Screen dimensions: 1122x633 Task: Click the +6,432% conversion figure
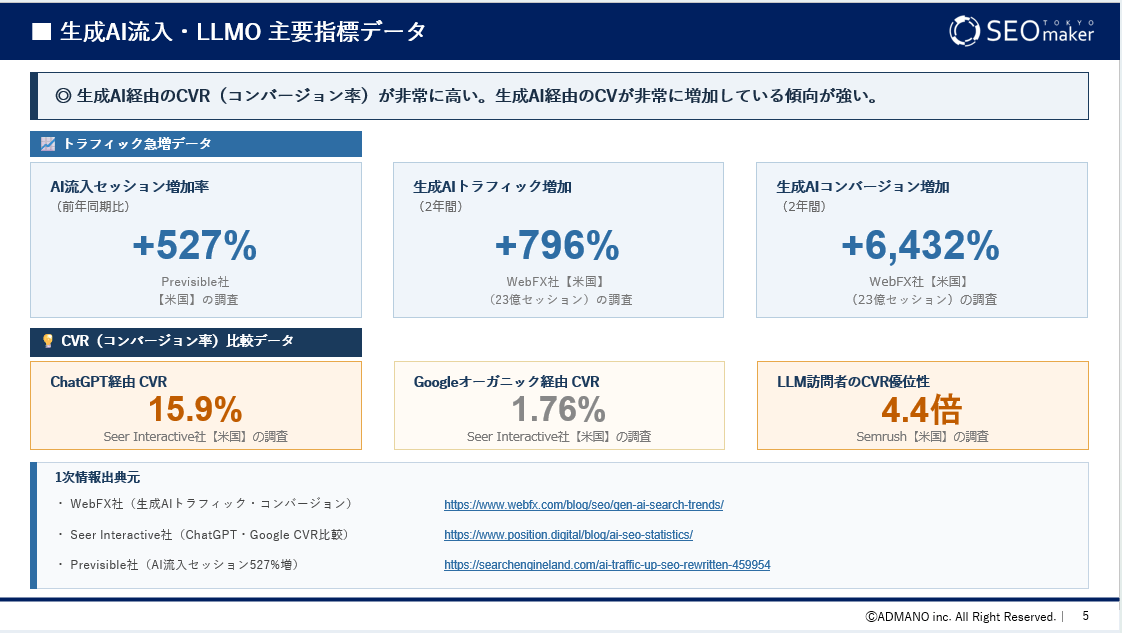click(x=922, y=244)
